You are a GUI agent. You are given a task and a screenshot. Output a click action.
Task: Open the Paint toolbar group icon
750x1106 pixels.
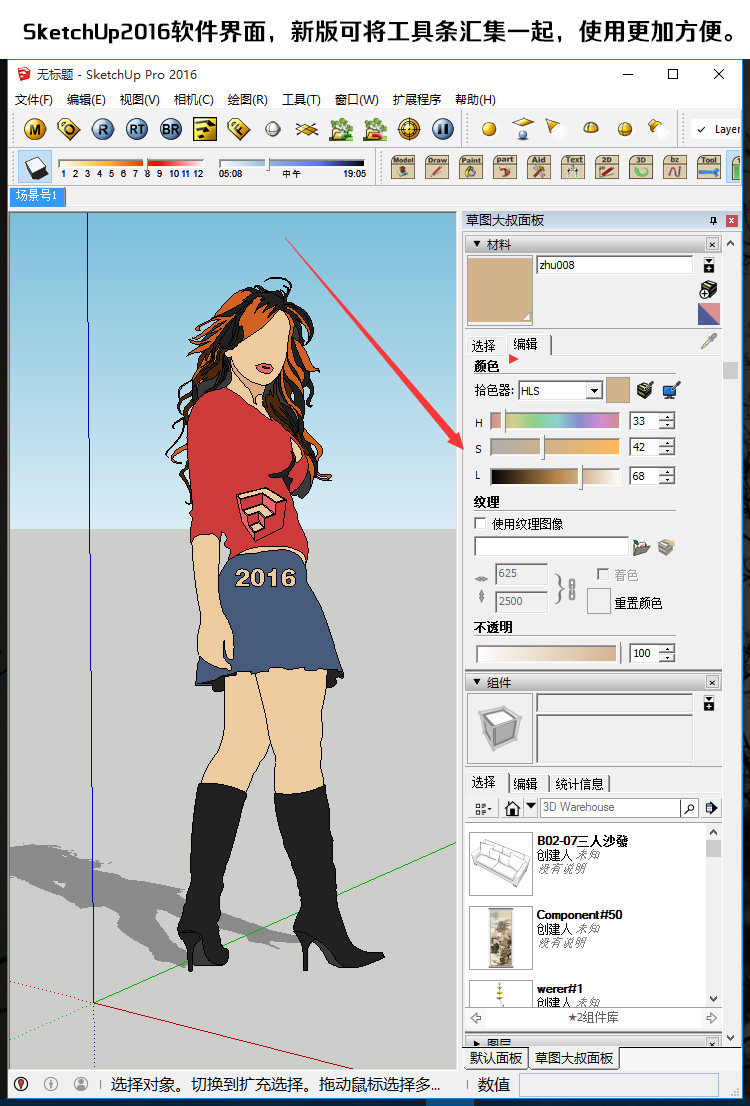(x=471, y=167)
